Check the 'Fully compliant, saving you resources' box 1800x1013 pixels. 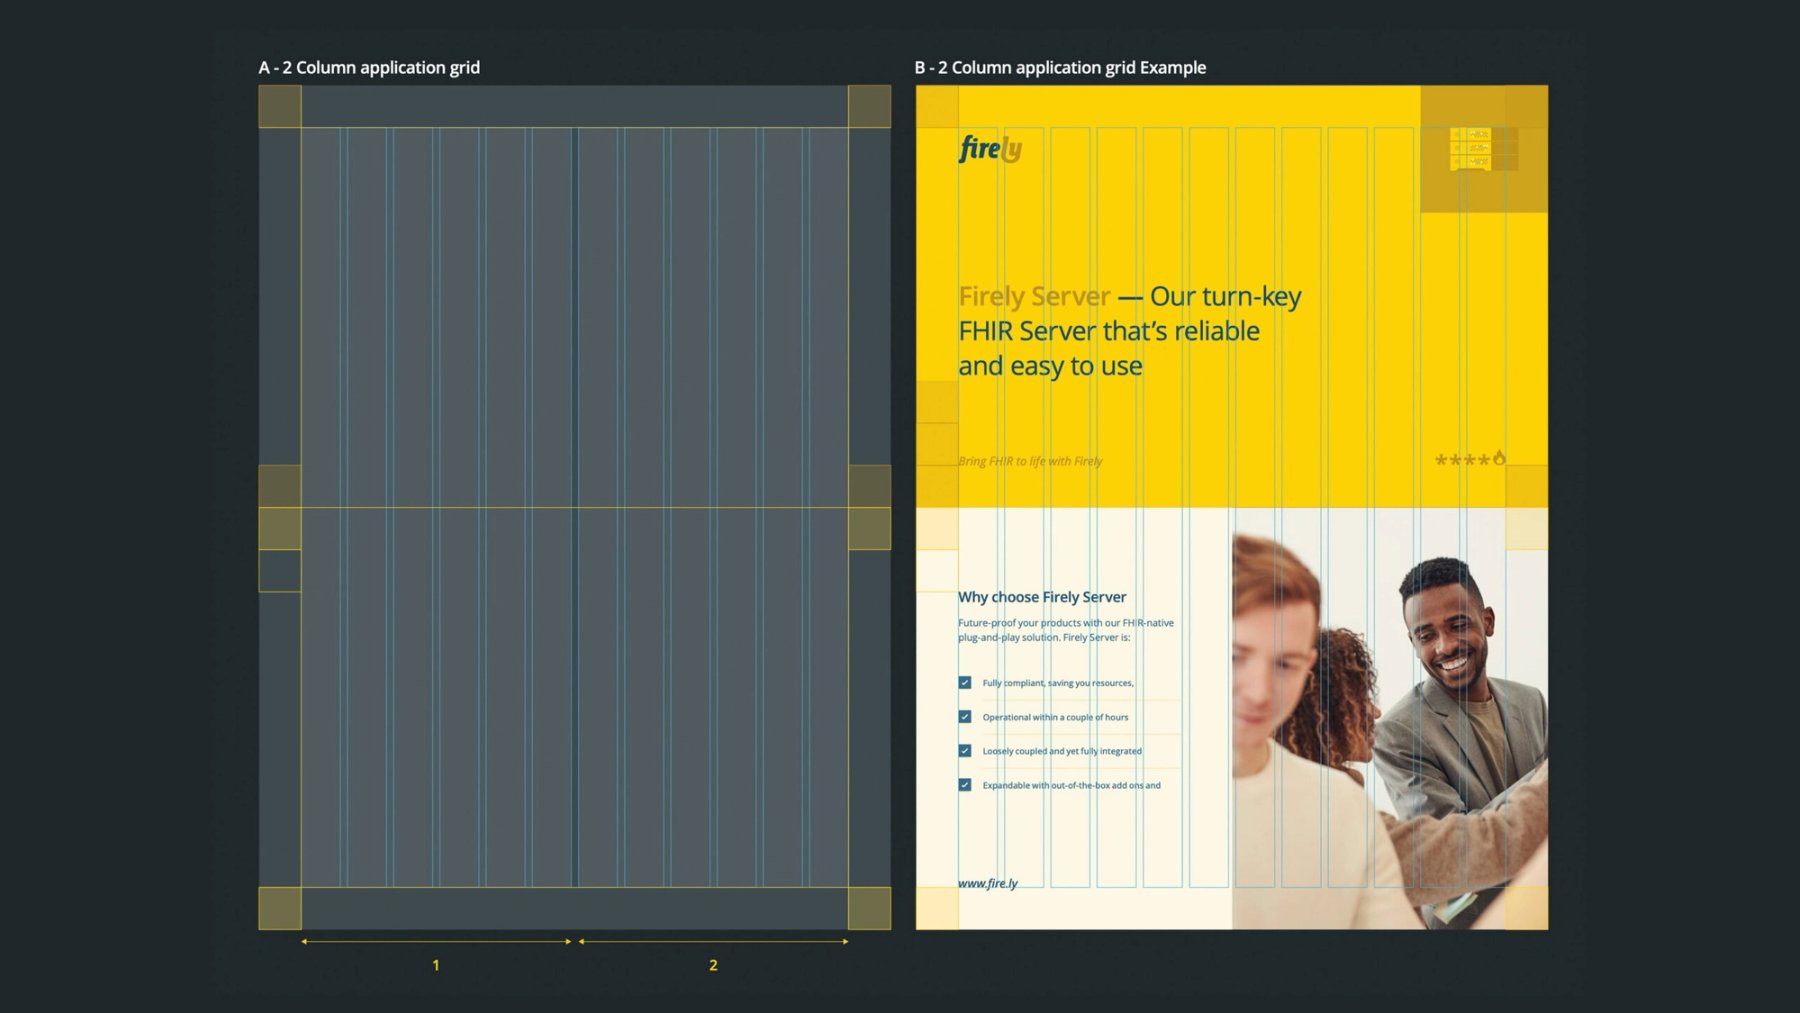point(965,683)
